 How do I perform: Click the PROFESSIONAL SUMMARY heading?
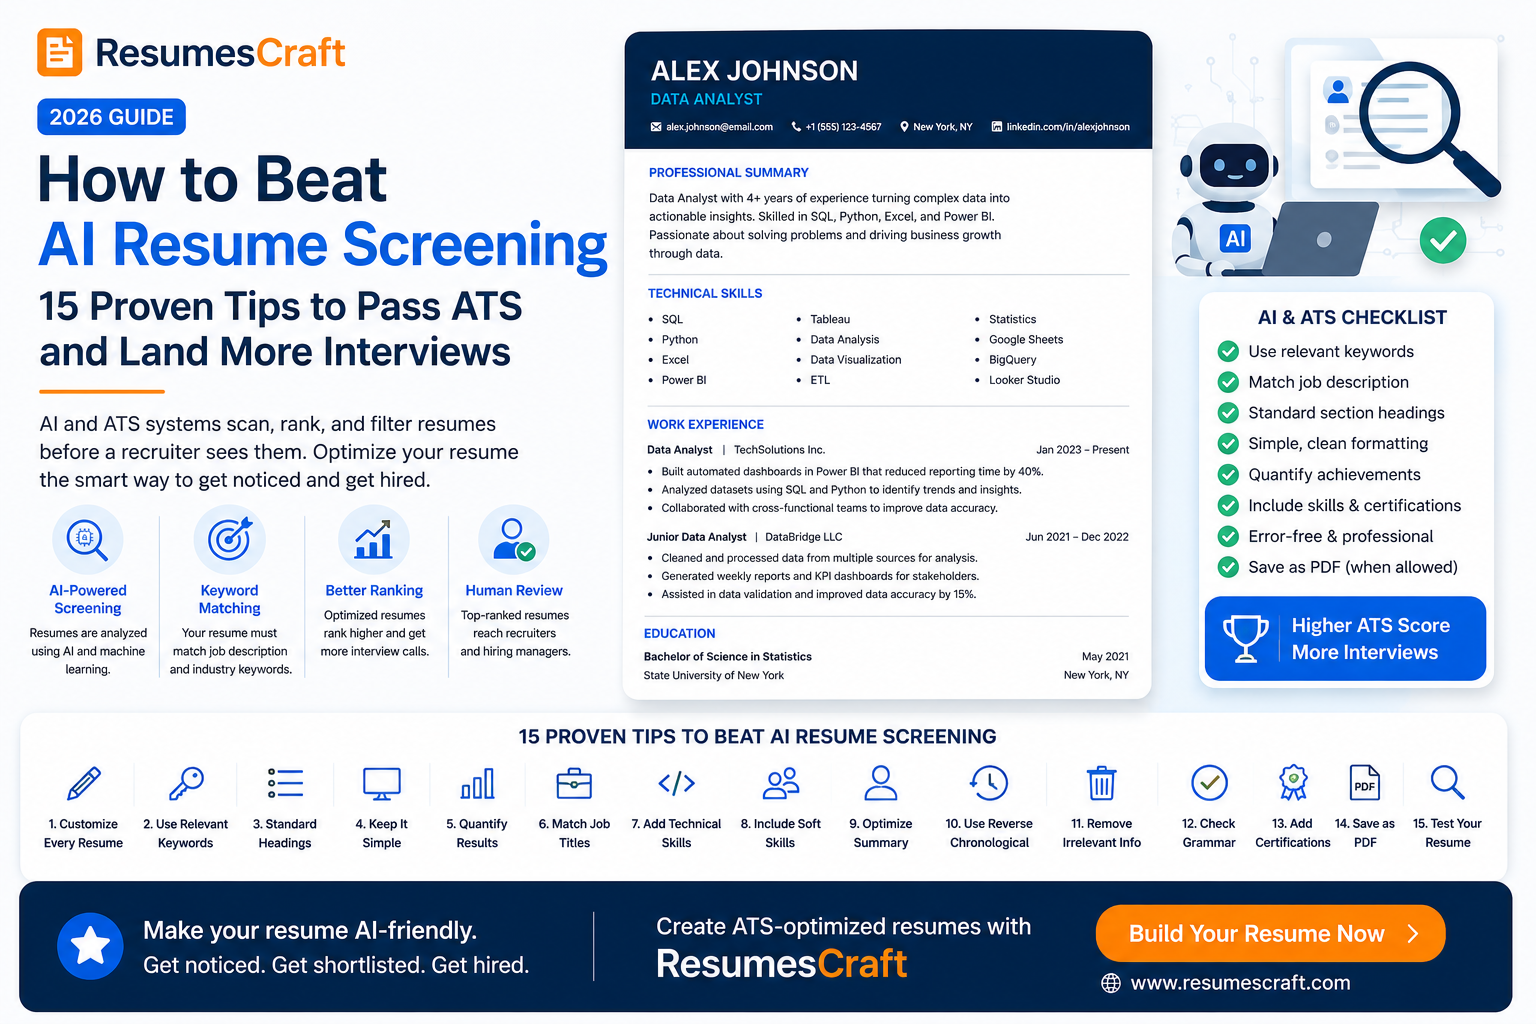pyautogui.click(x=728, y=172)
